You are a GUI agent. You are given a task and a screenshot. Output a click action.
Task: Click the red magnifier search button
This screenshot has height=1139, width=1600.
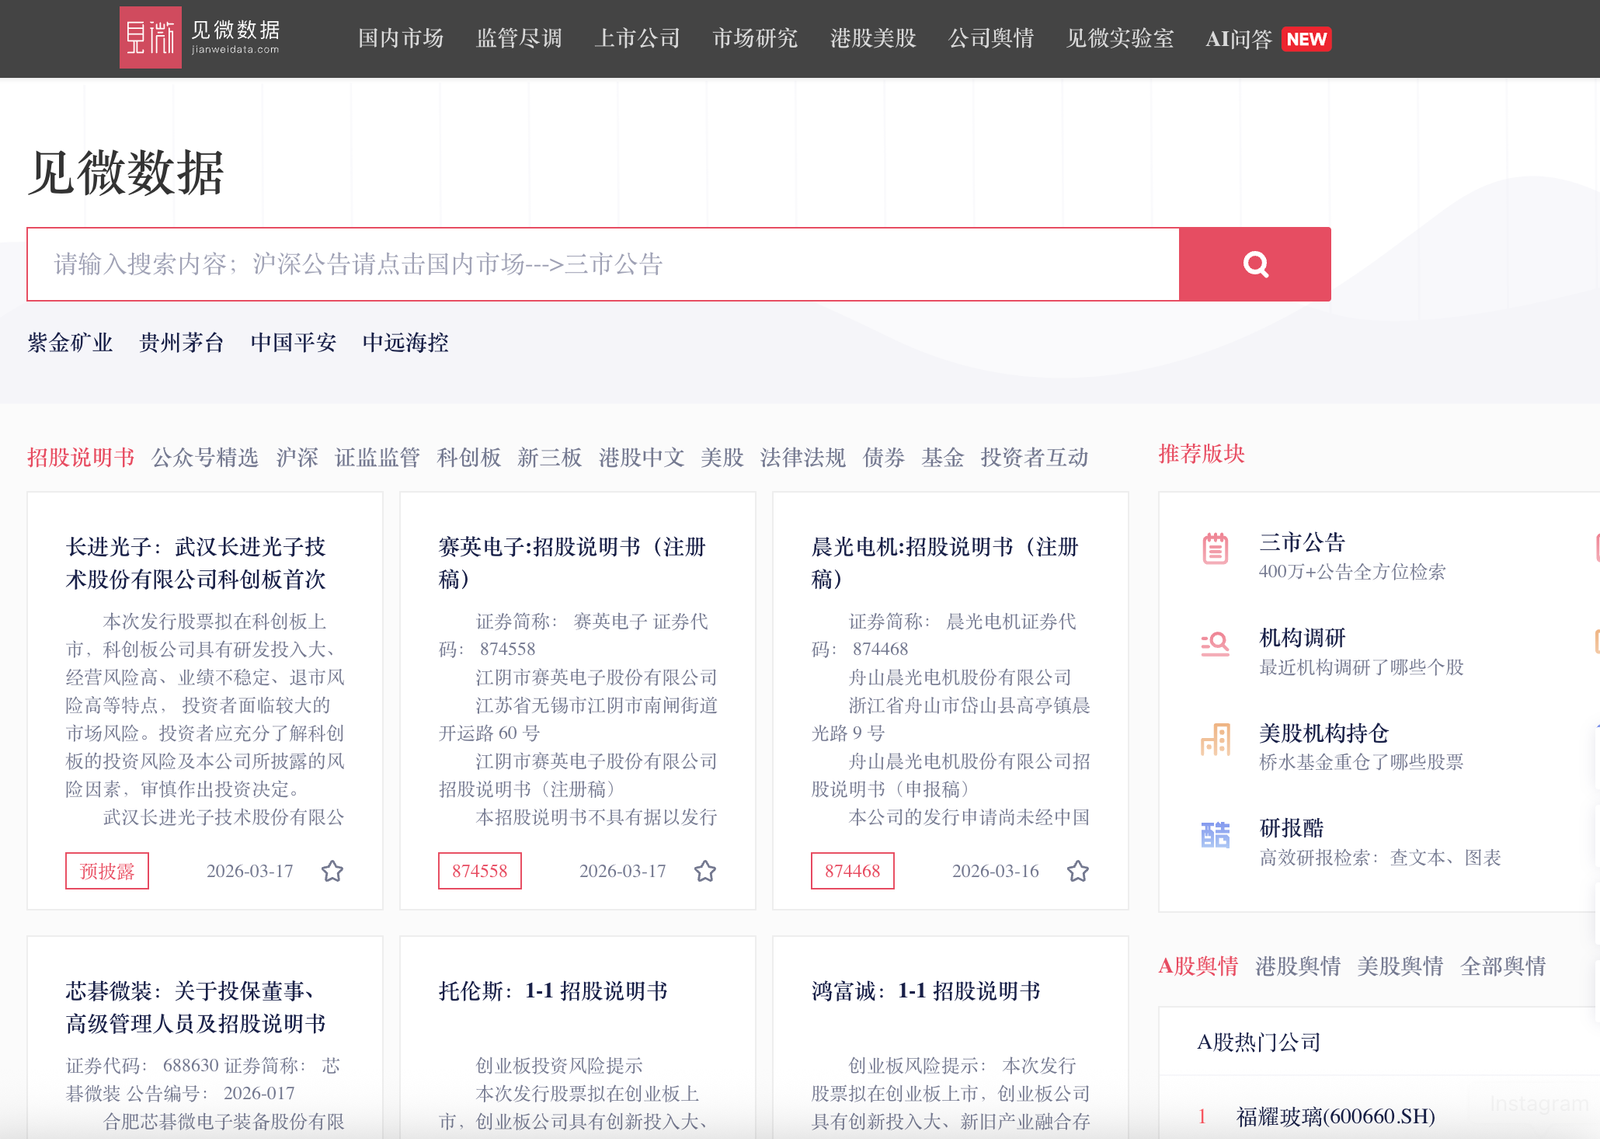[1255, 264]
